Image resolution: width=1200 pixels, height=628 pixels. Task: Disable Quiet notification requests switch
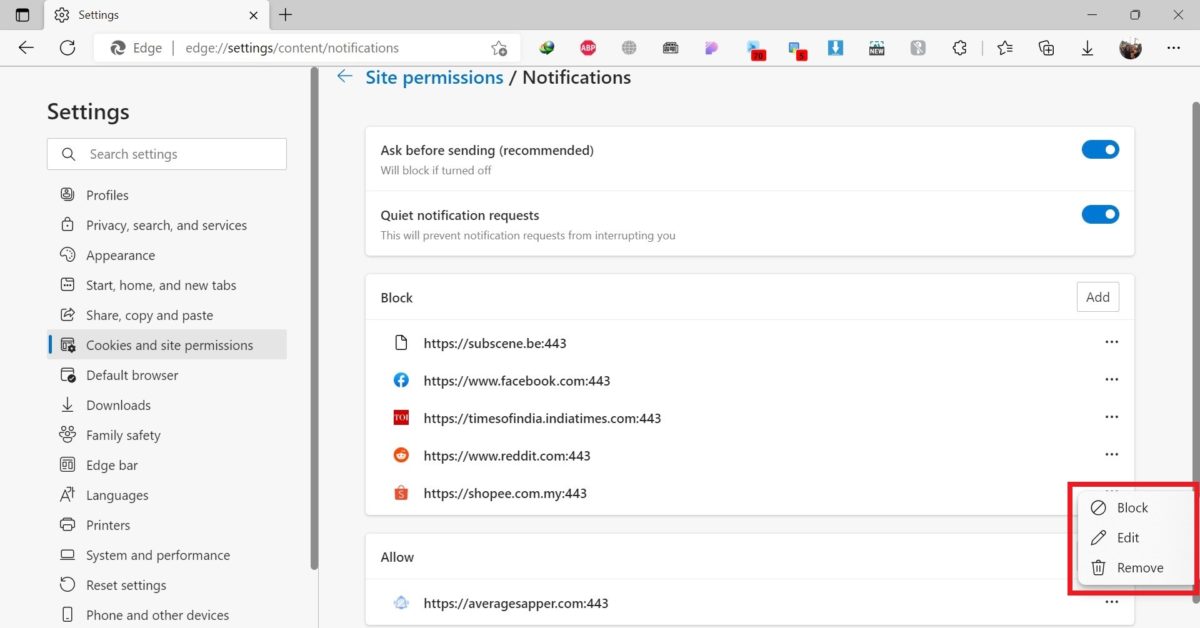point(1099,215)
